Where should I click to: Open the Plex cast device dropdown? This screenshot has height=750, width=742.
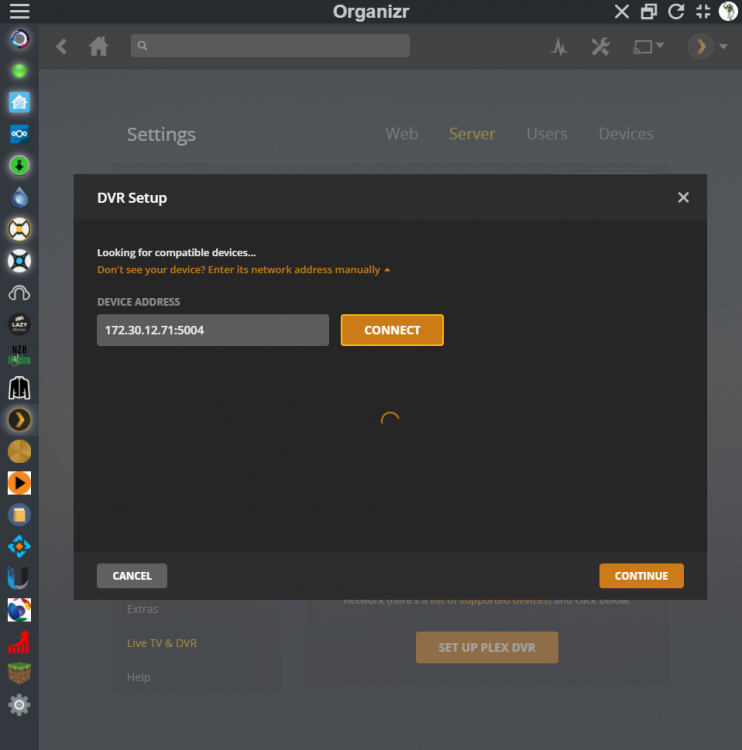click(648, 46)
